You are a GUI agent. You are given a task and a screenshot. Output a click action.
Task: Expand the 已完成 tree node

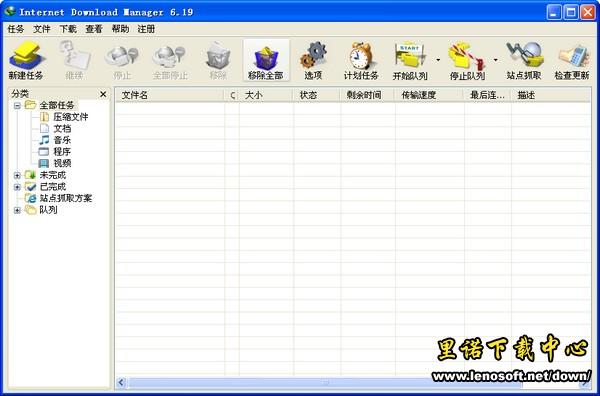pos(17,187)
